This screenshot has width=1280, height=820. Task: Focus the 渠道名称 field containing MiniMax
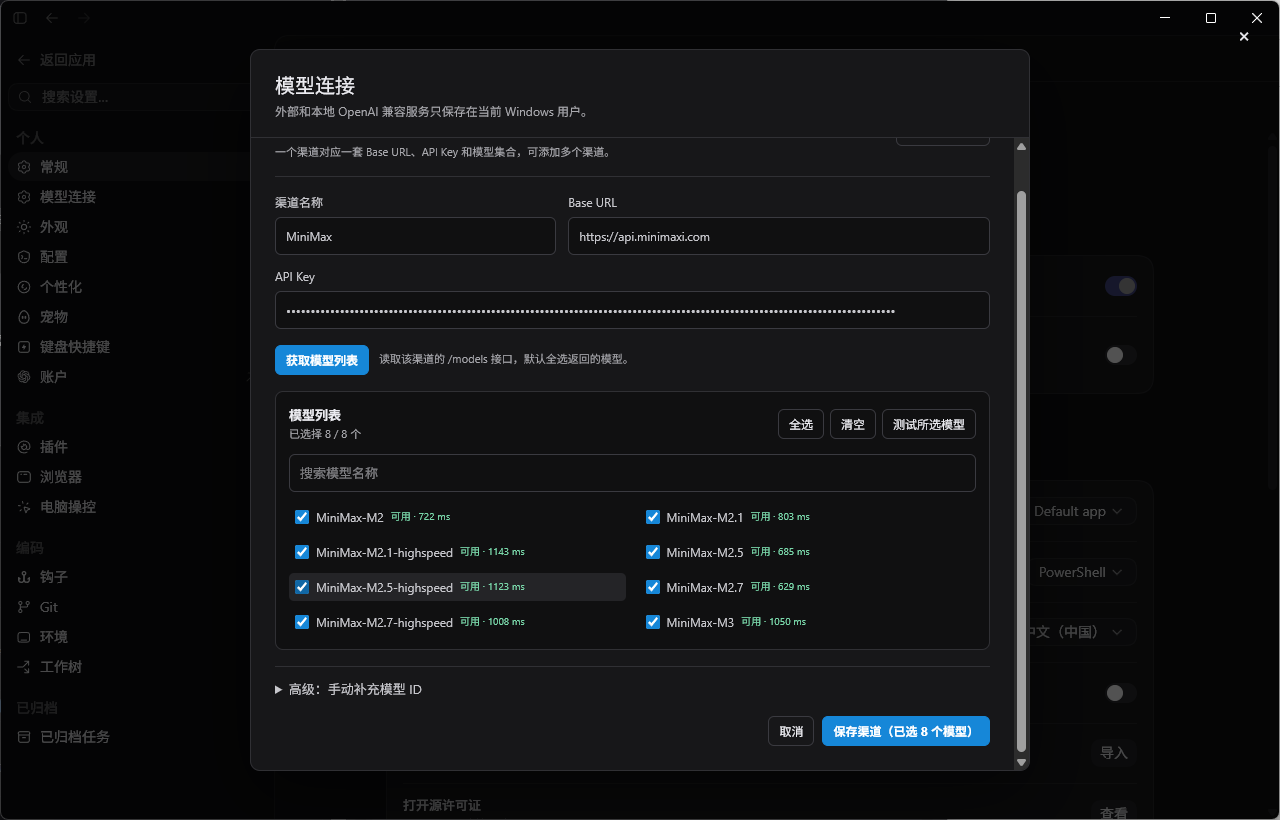415,236
